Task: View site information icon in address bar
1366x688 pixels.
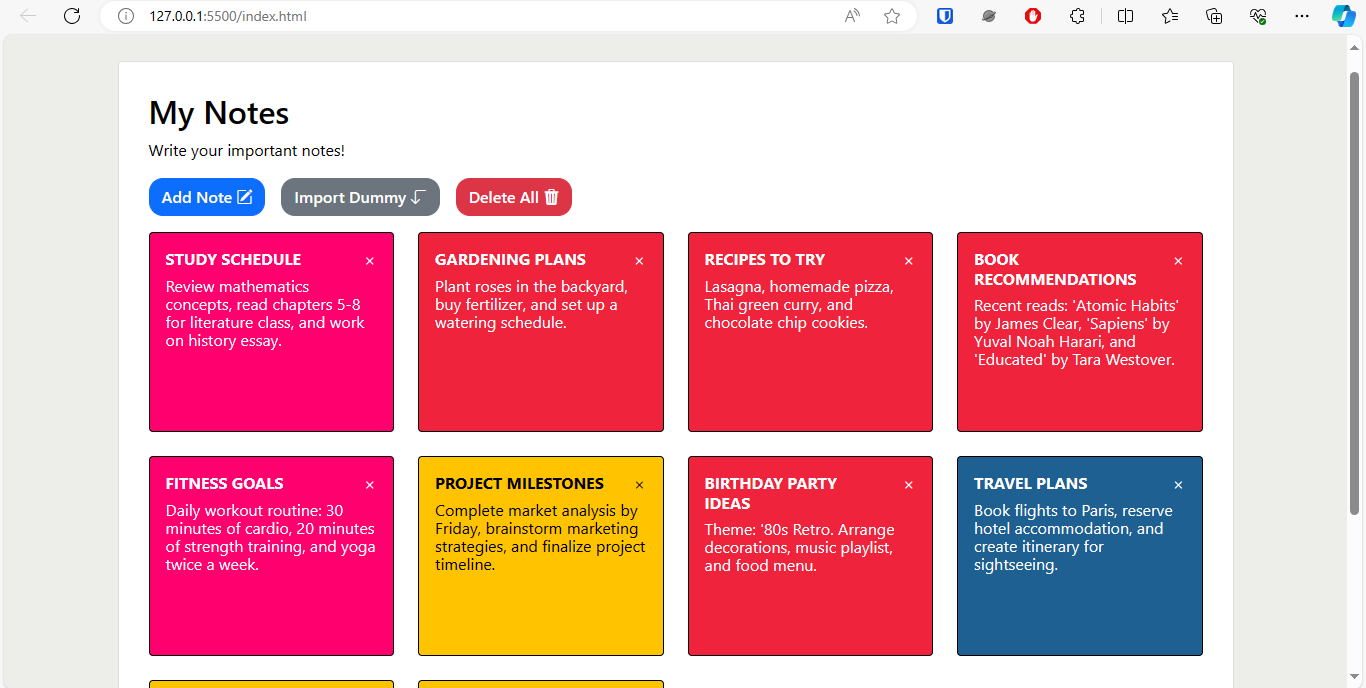Action: coord(125,16)
